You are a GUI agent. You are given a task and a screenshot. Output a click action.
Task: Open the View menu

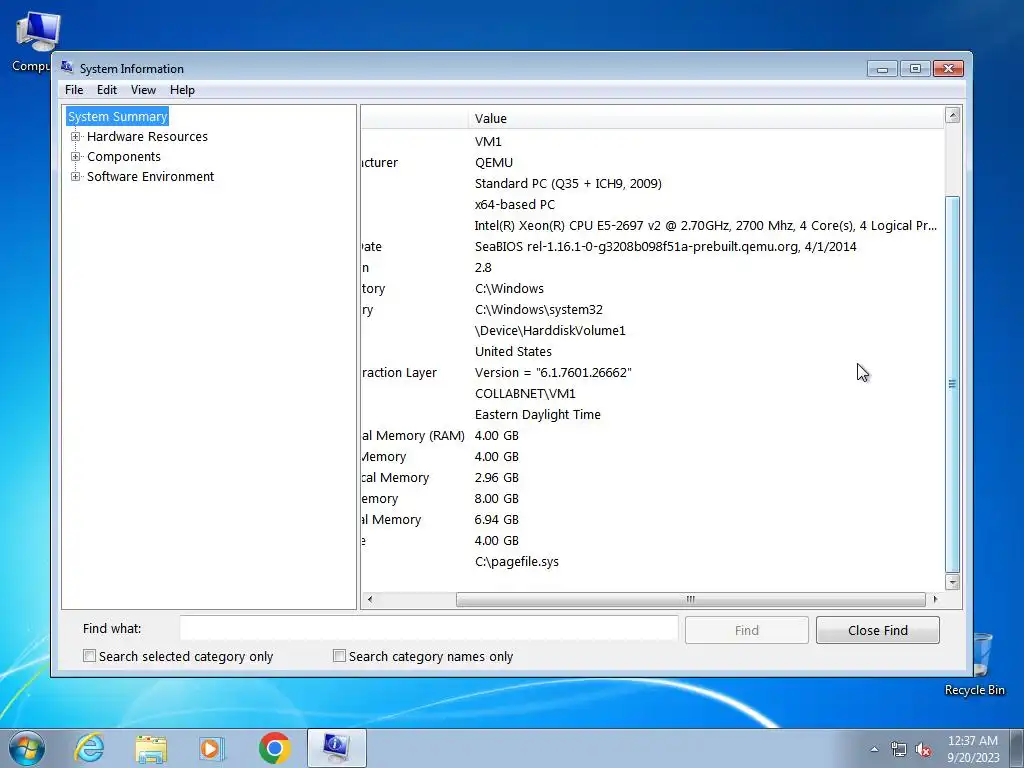[x=143, y=90]
